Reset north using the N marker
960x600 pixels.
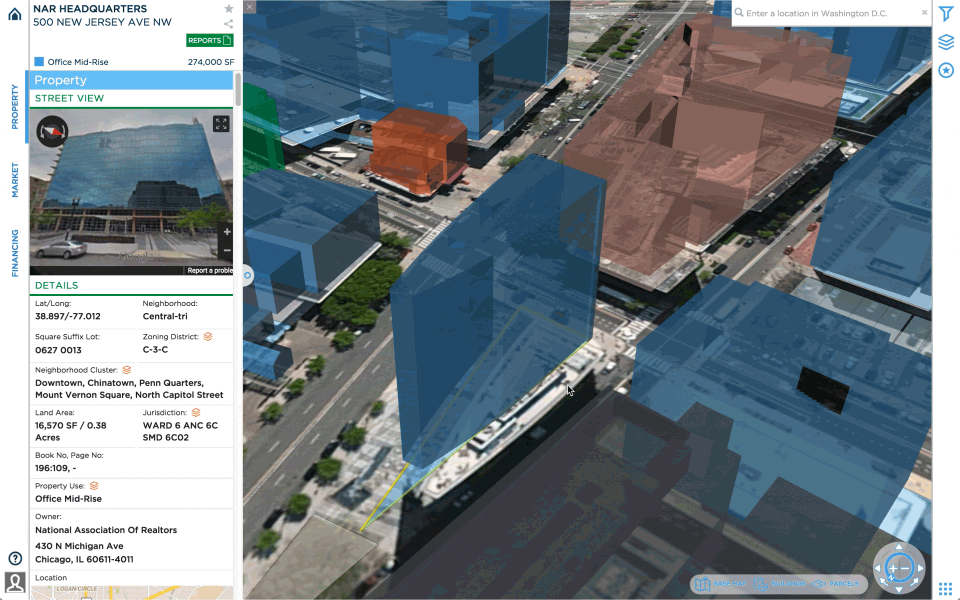891,578
